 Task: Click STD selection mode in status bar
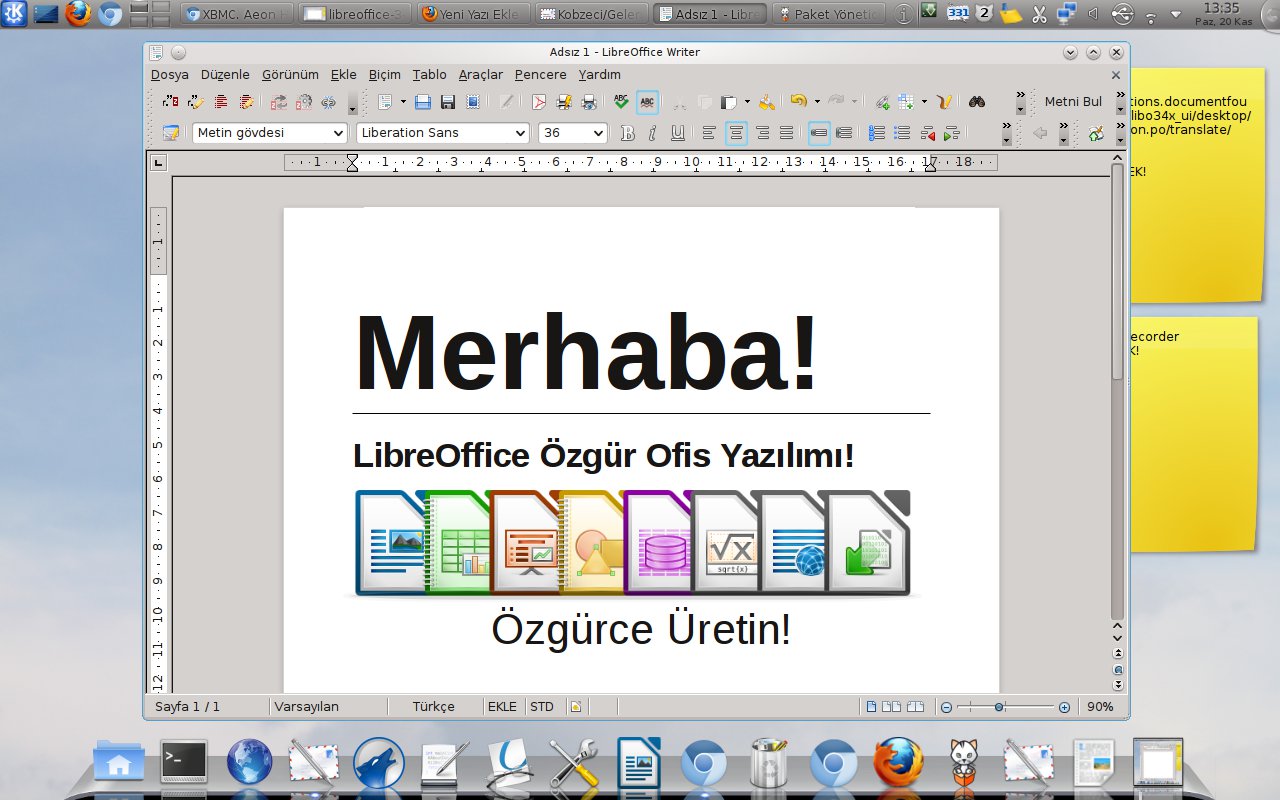541,706
